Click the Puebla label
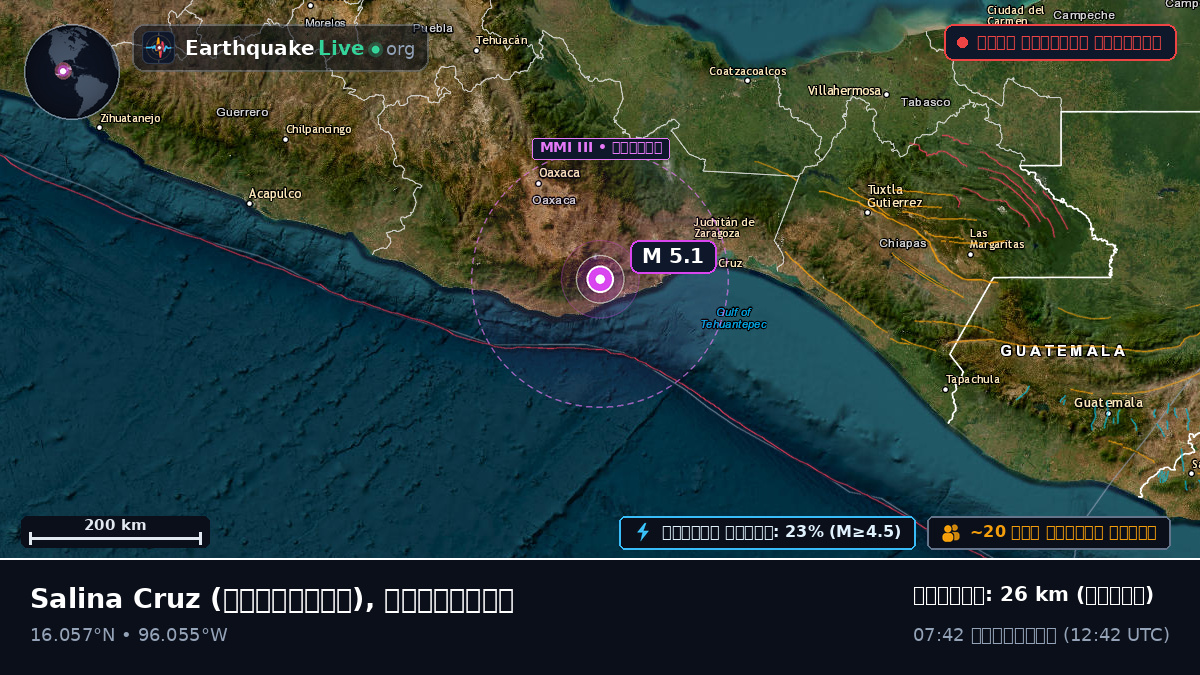This screenshot has width=1200, height=675. [433, 28]
